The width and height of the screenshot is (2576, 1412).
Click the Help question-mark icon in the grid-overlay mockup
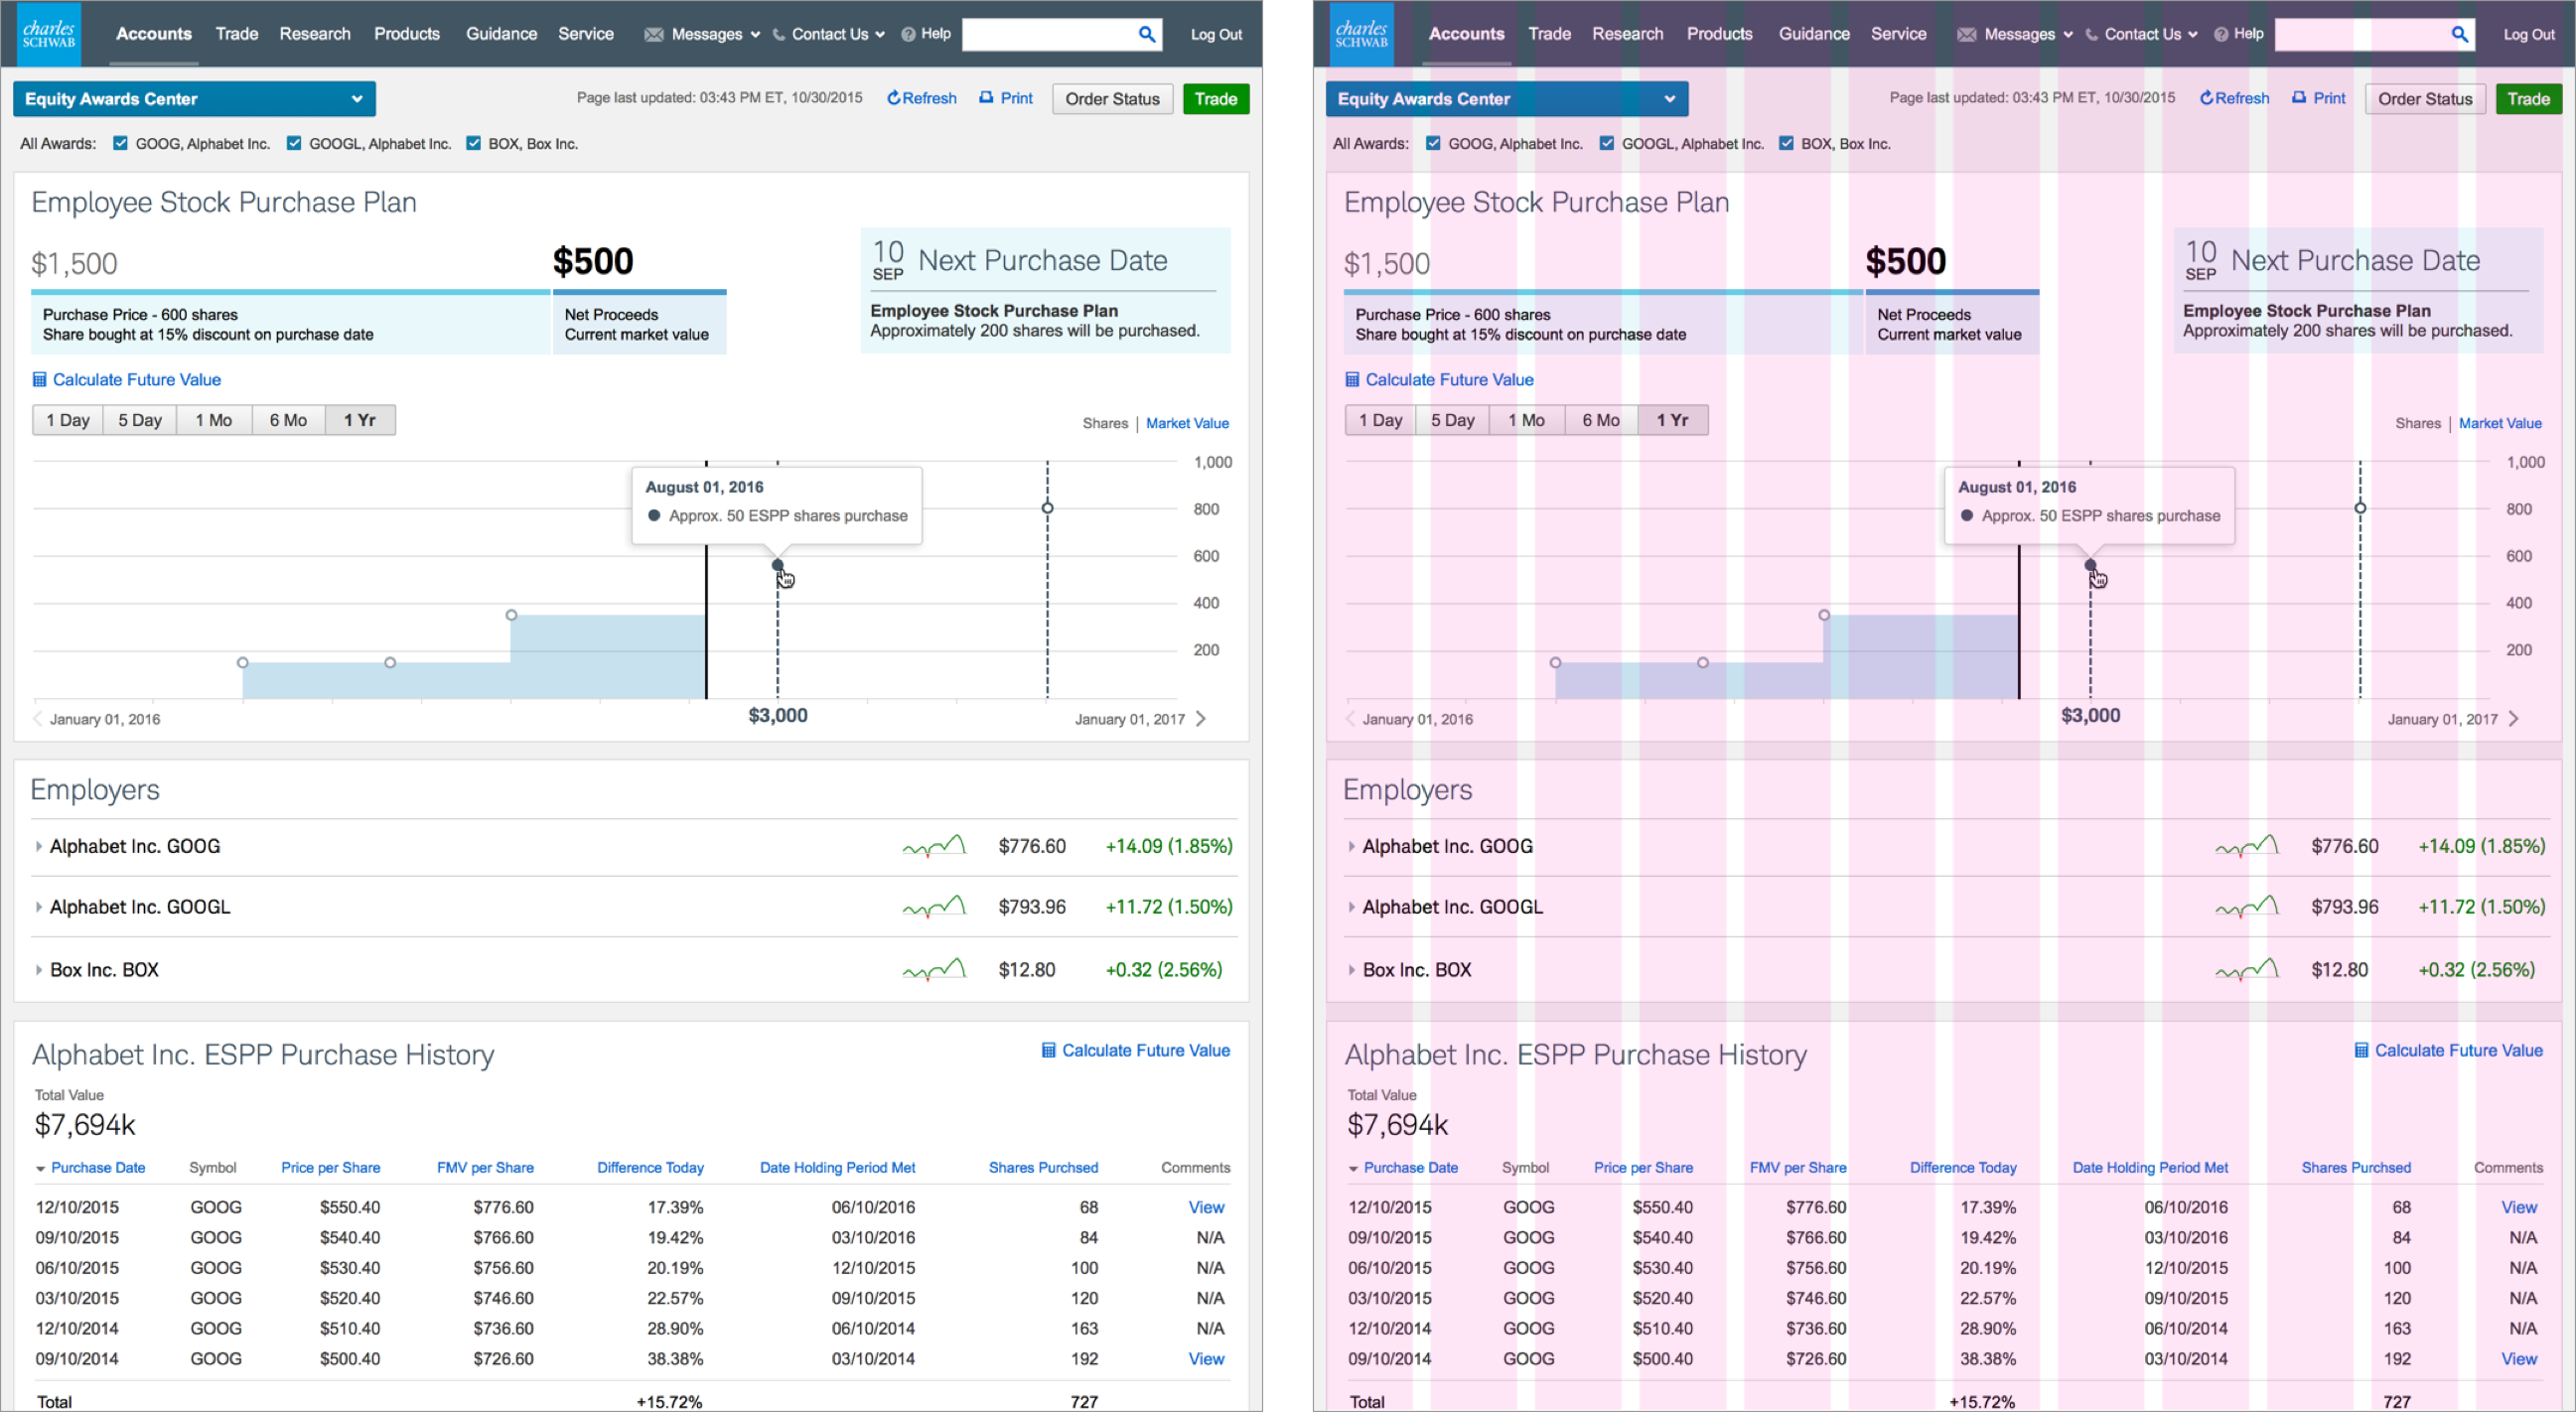pyautogui.click(x=2221, y=34)
